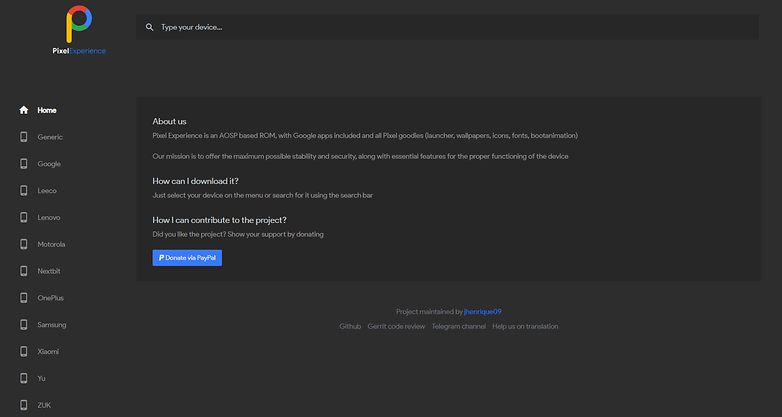Open the Motorola devices menu
Image resolution: width=782 pixels, height=417 pixels.
(51, 244)
